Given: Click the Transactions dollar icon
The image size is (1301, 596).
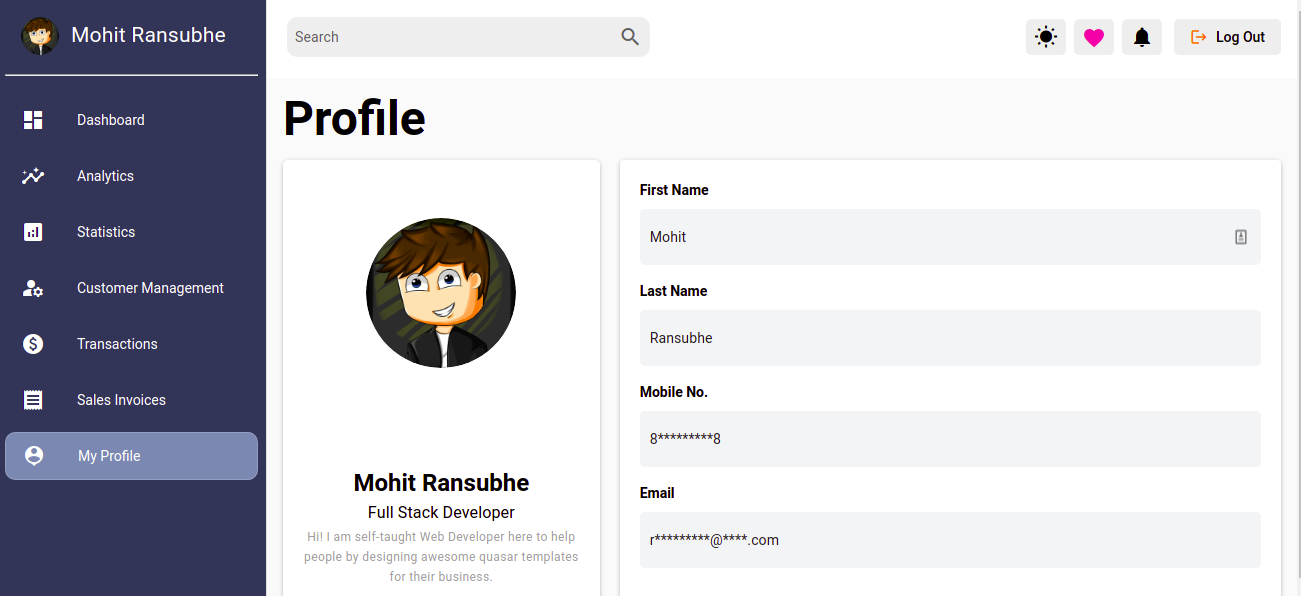Looking at the screenshot, I should click(x=33, y=344).
